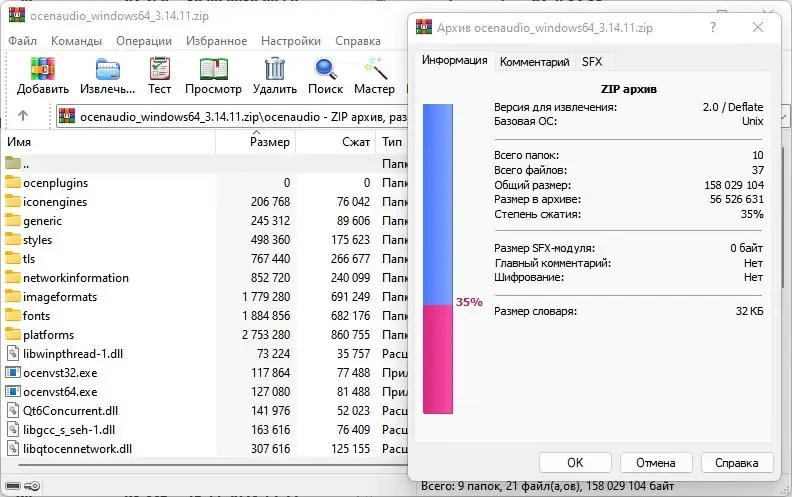Image resolution: width=792 pixels, height=497 pixels.
Task: Sort list by Тип column header
Action: (392, 142)
